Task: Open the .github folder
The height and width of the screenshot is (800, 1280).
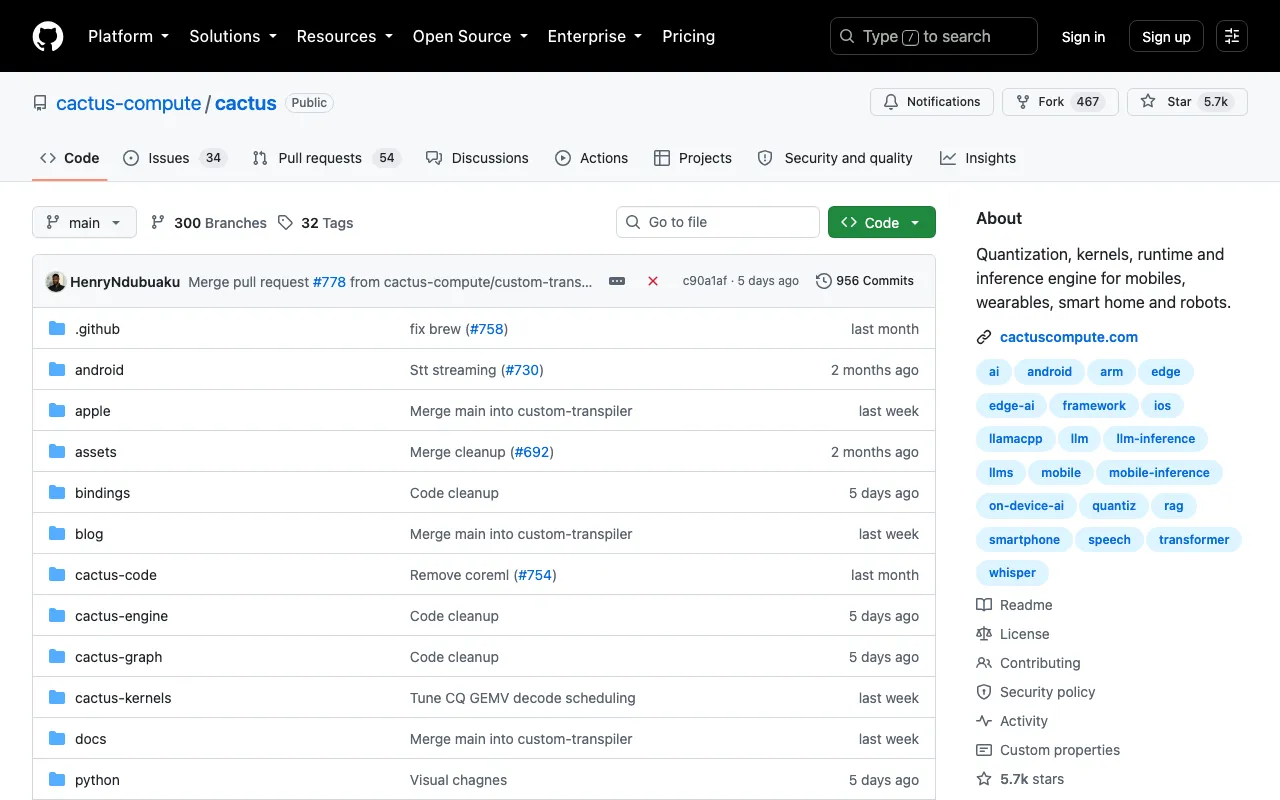Action: [x=97, y=329]
